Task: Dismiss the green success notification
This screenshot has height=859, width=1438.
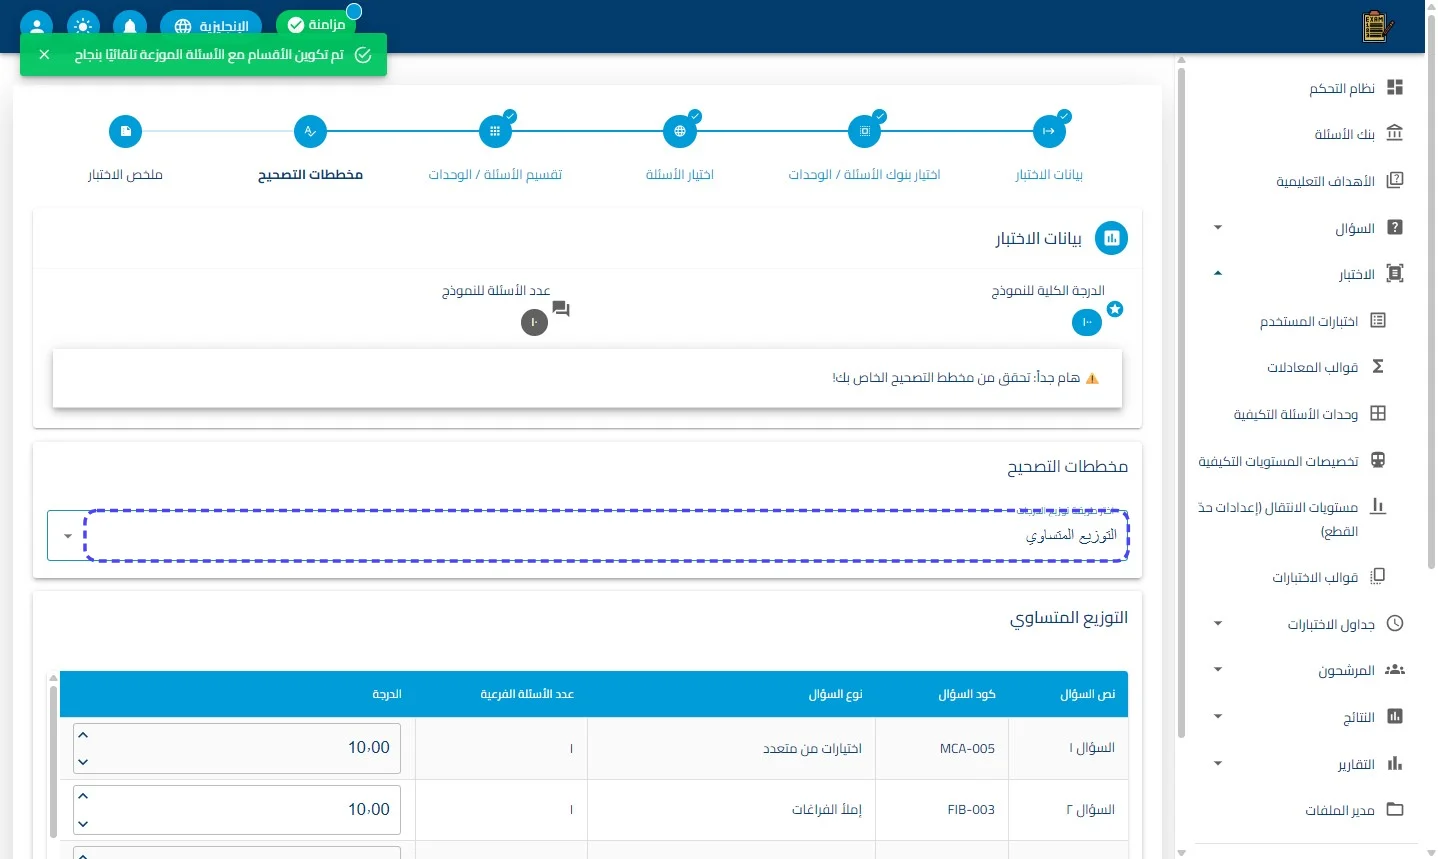Action: (44, 55)
